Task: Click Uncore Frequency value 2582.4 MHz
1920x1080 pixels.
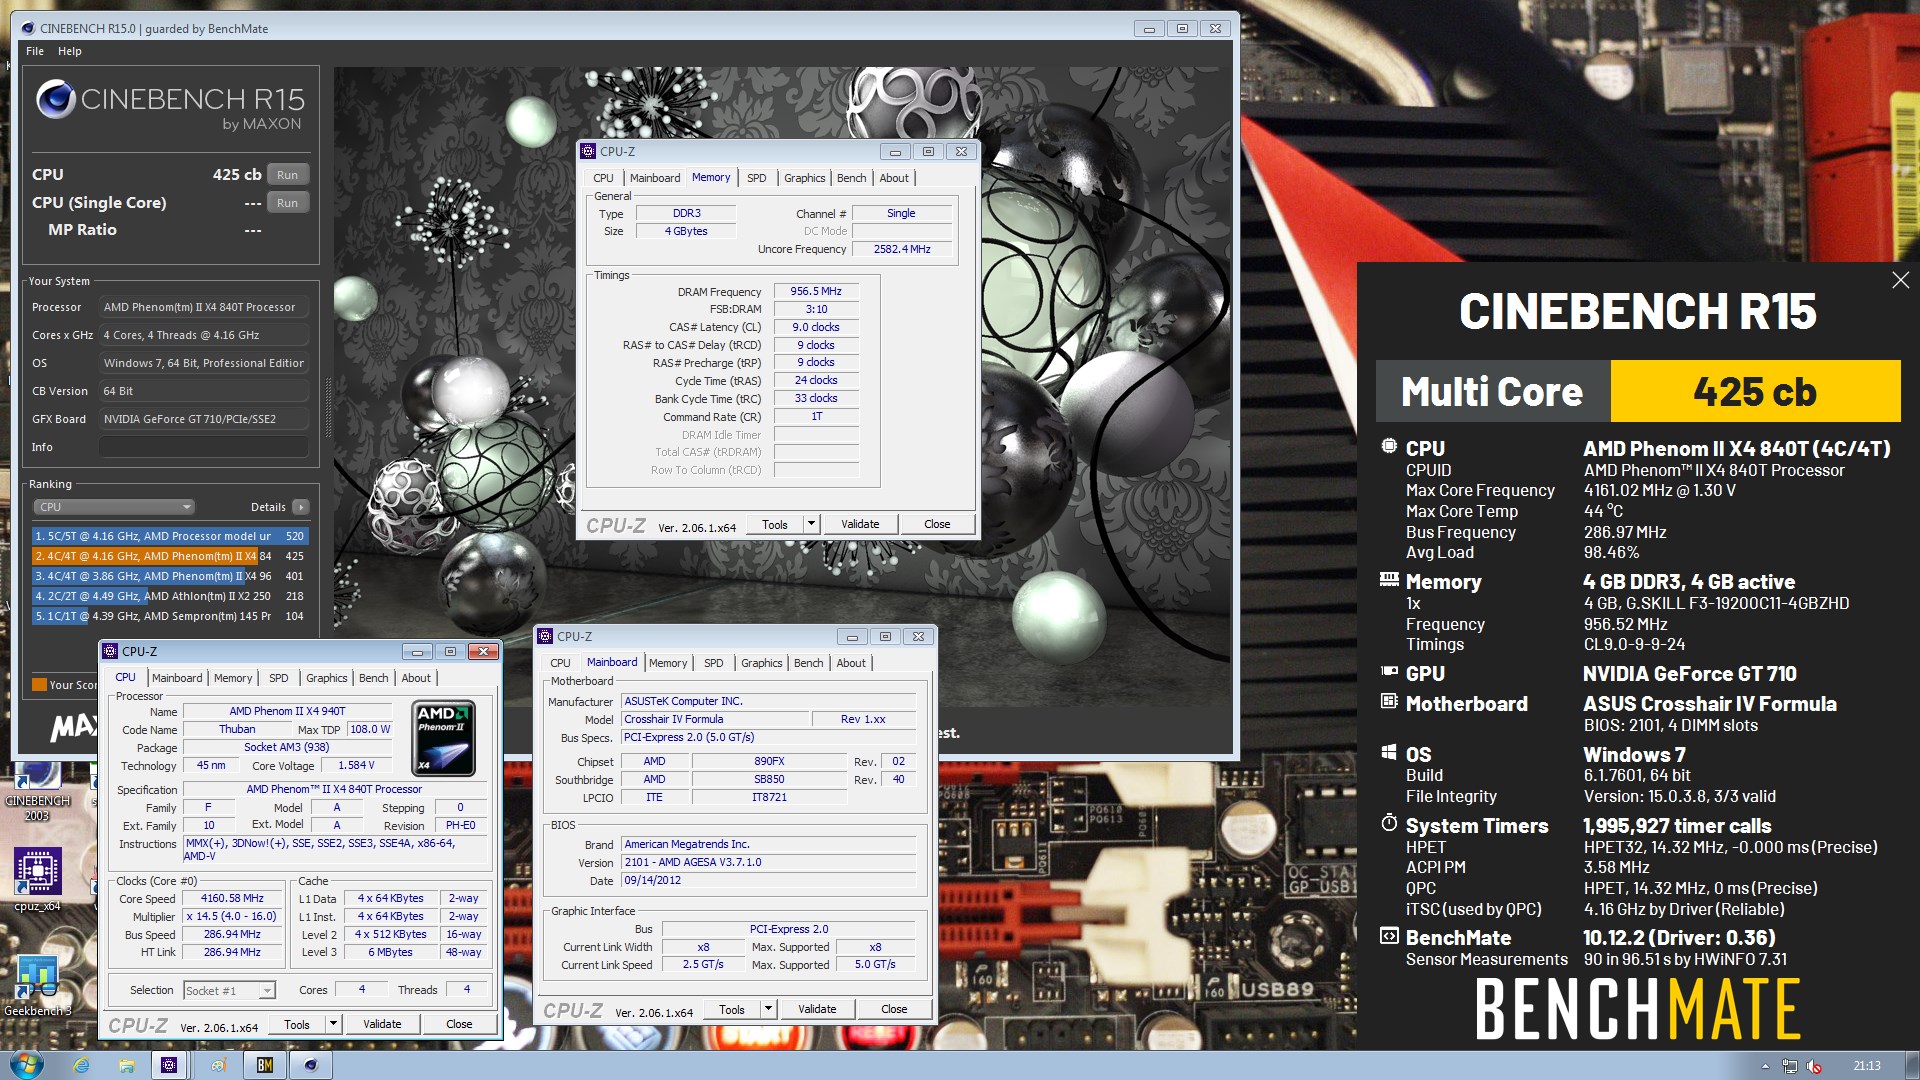Action: (902, 249)
